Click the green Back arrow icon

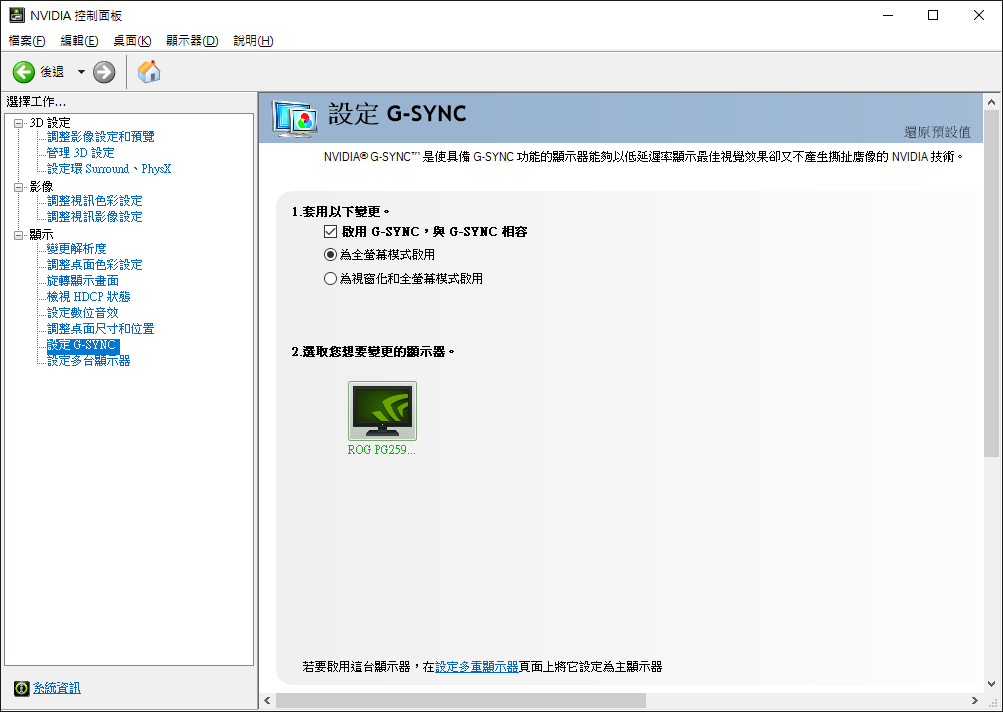pos(24,72)
